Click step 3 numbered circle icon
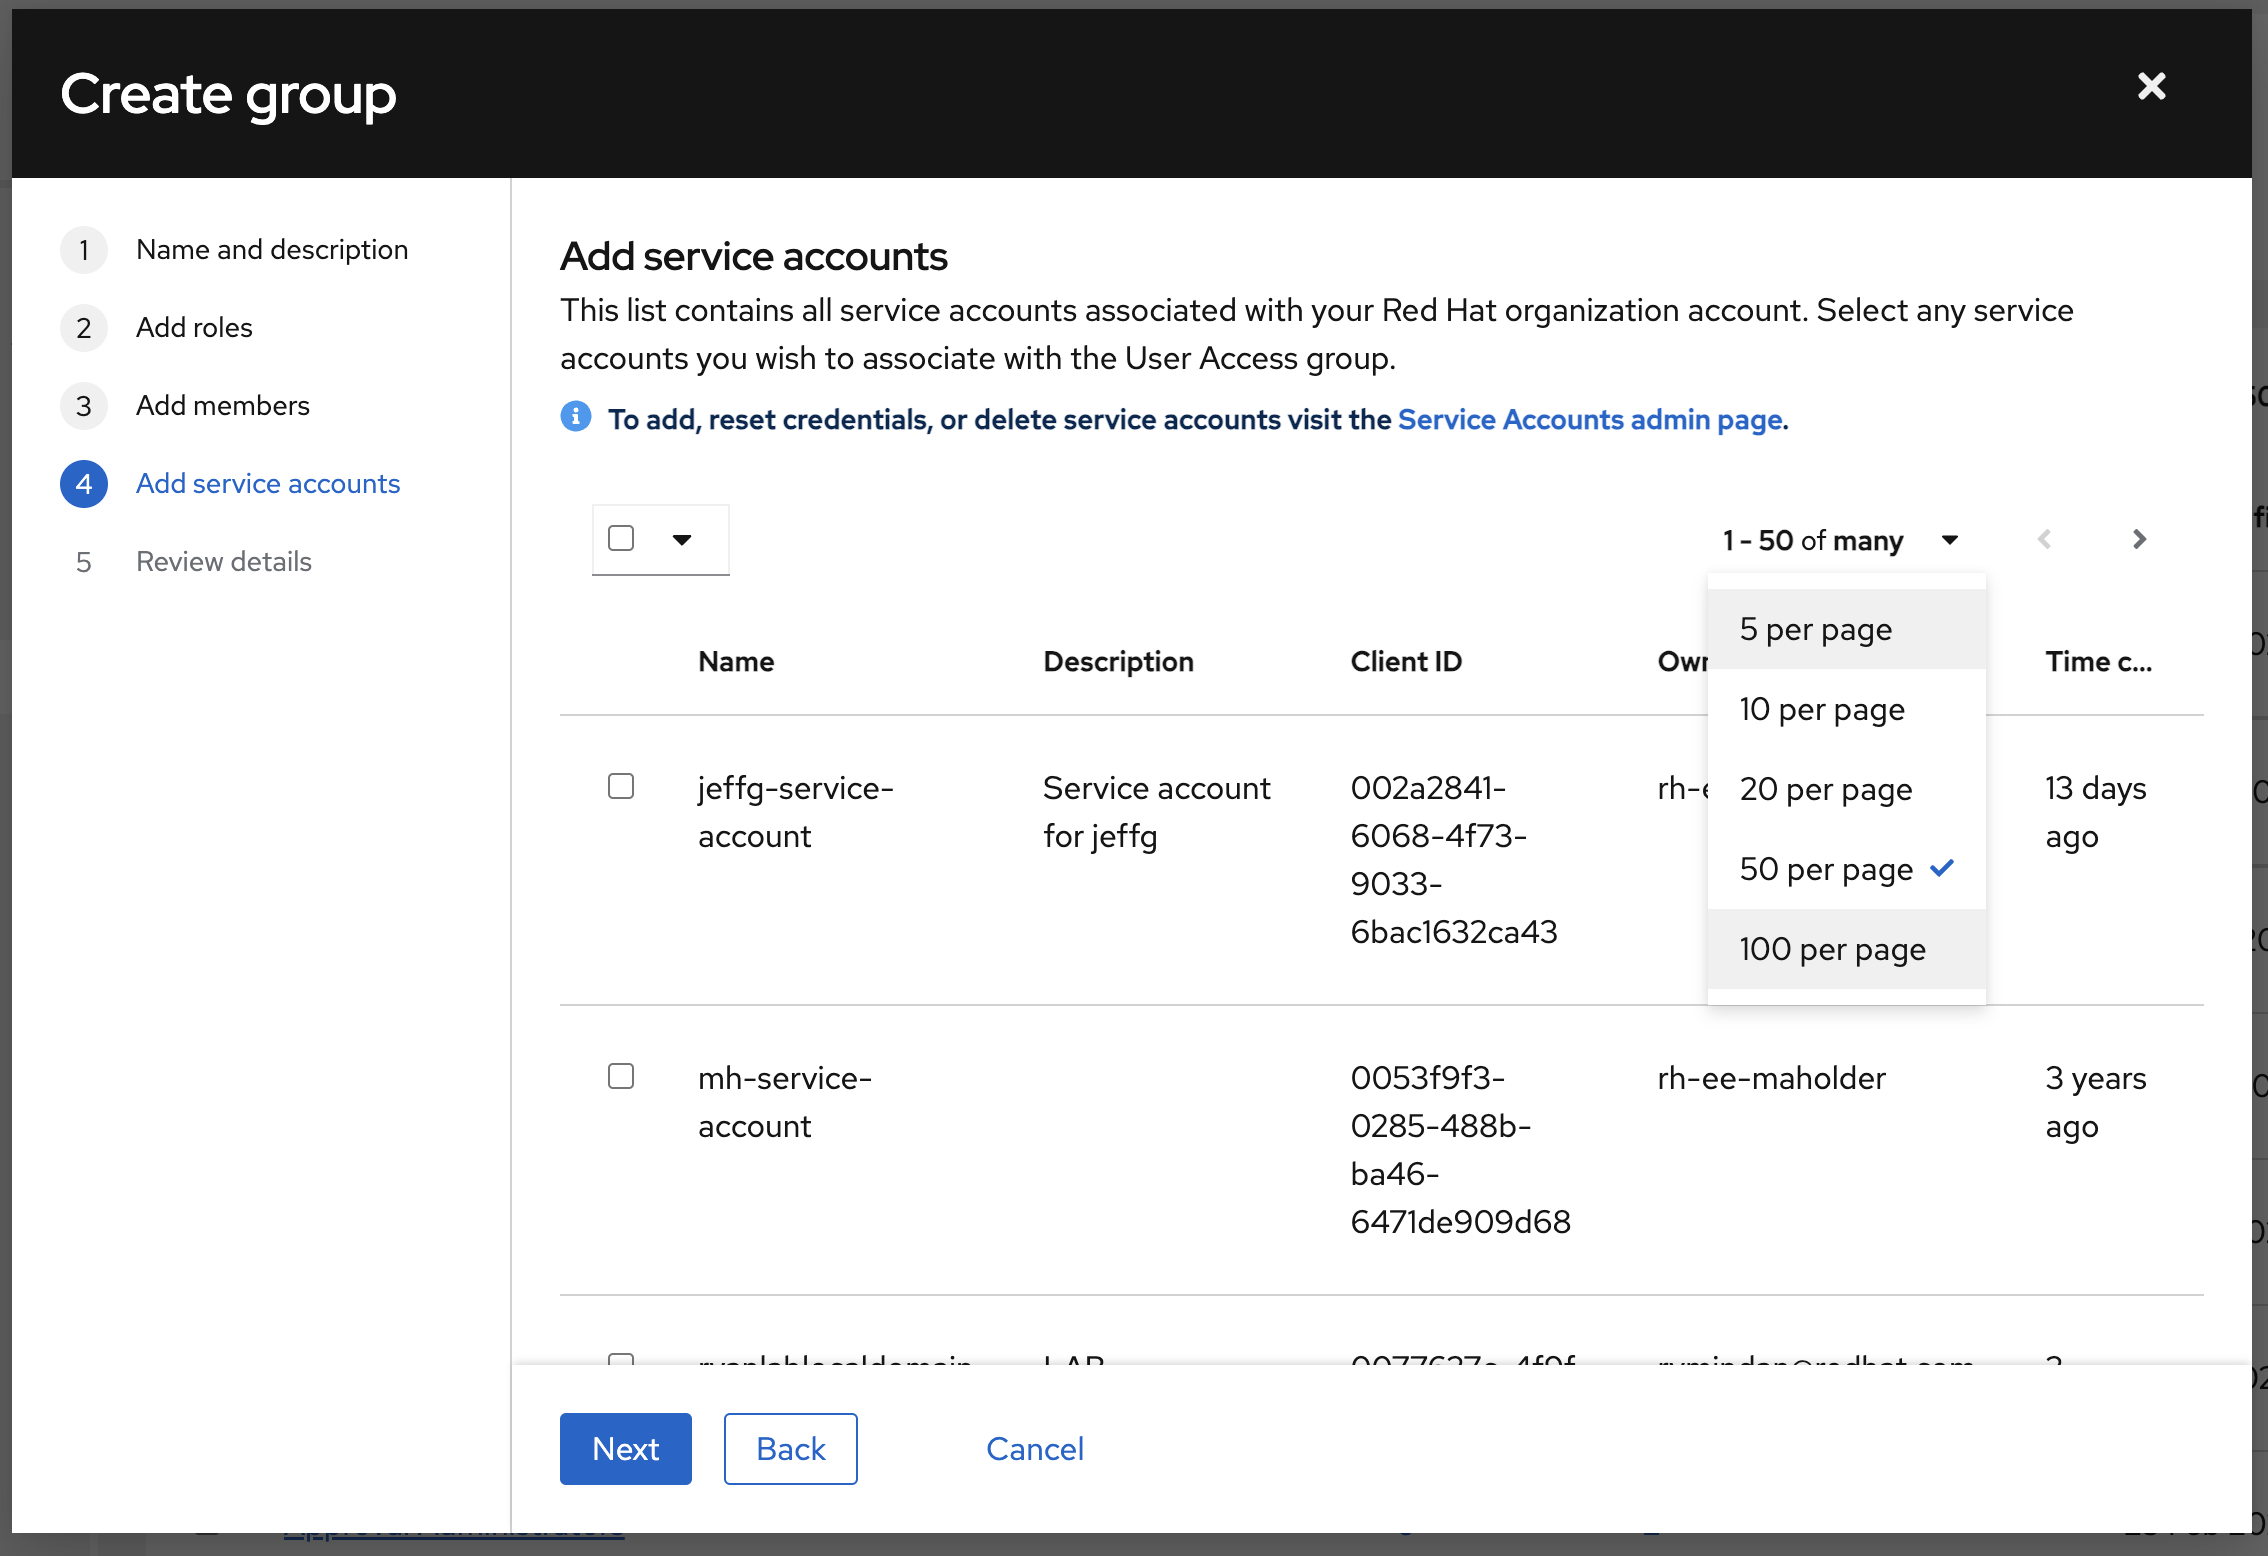The height and width of the screenshot is (1556, 2268). pyautogui.click(x=84, y=406)
